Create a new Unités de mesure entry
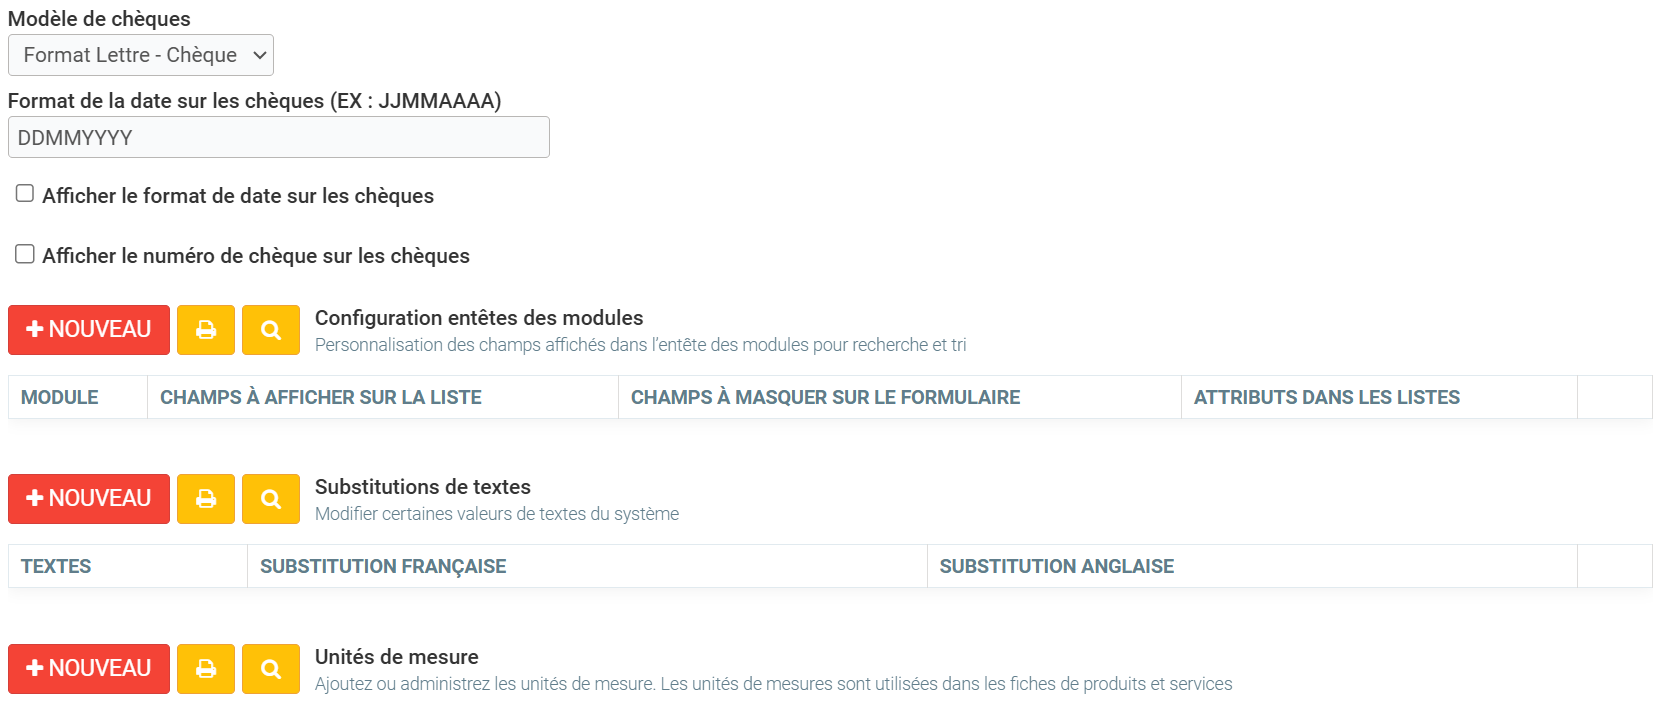Image resolution: width=1662 pixels, height=705 pixels. point(89,669)
